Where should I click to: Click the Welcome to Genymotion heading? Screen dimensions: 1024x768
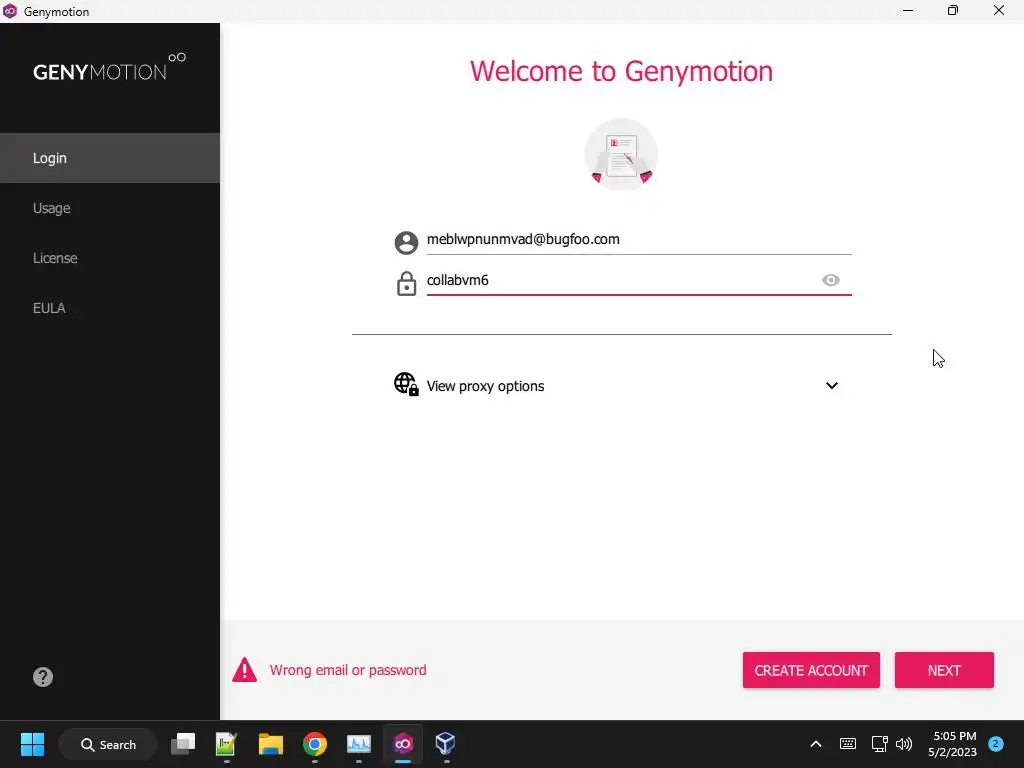click(621, 71)
